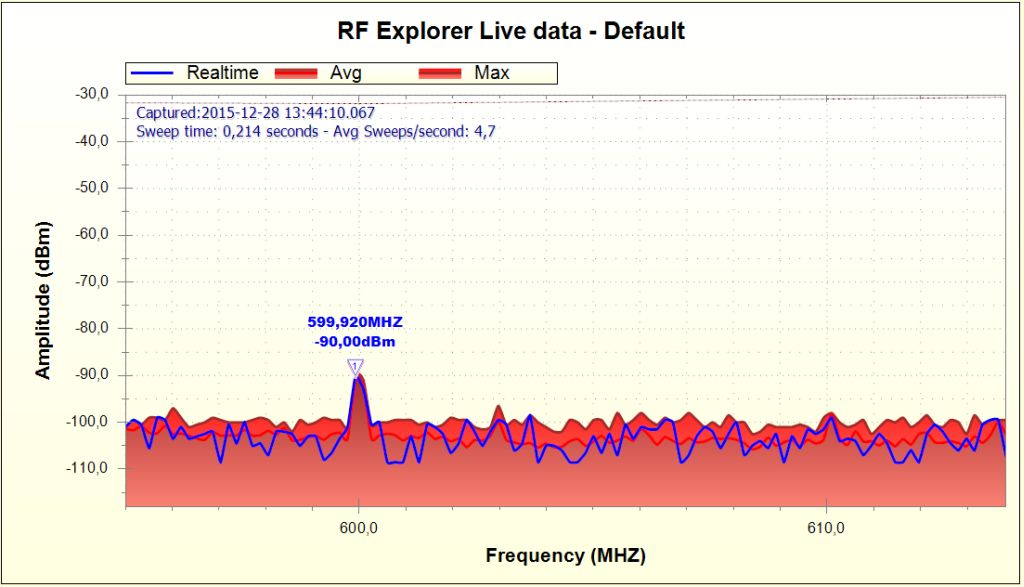Click the blue Realtime legend line swatch
This screenshot has height=587, width=1024.
coord(152,72)
